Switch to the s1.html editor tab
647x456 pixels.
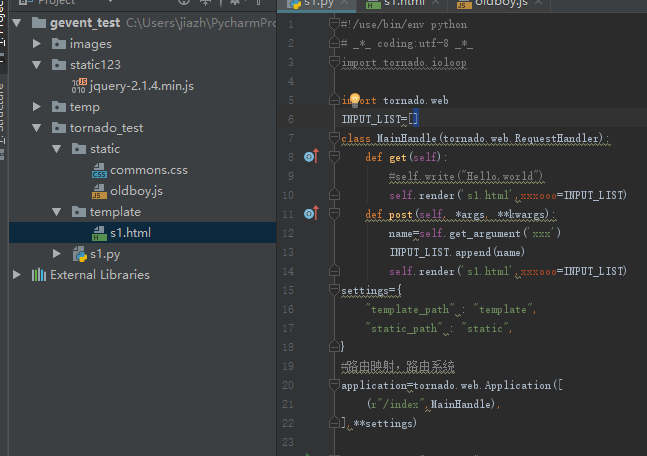(x=404, y=3)
